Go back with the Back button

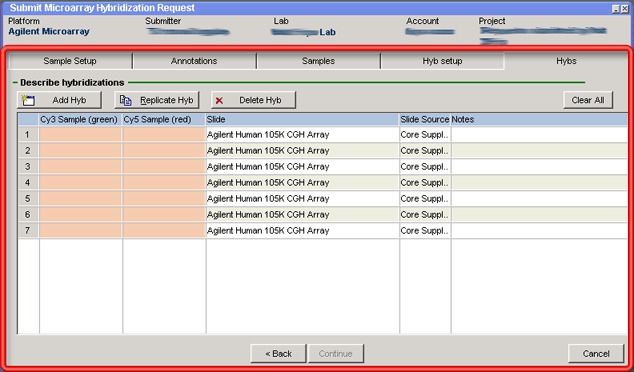[278, 353]
